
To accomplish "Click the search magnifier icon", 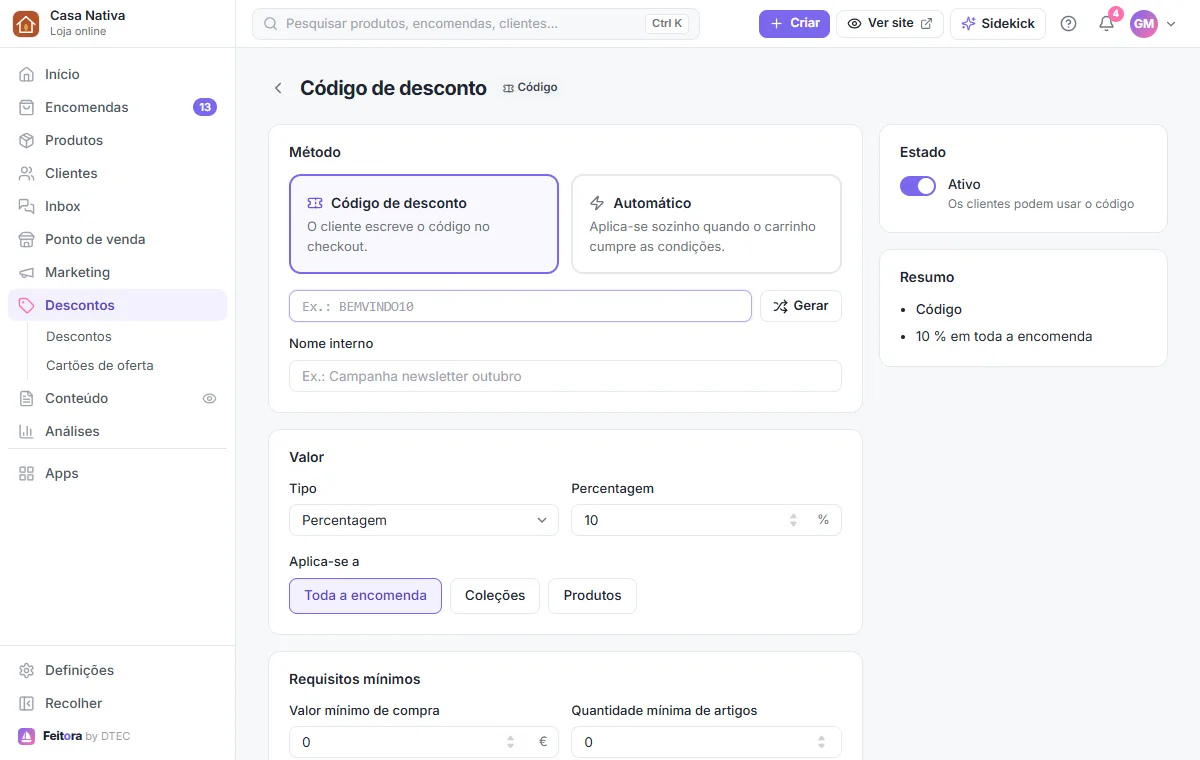I will click(x=270, y=23).
